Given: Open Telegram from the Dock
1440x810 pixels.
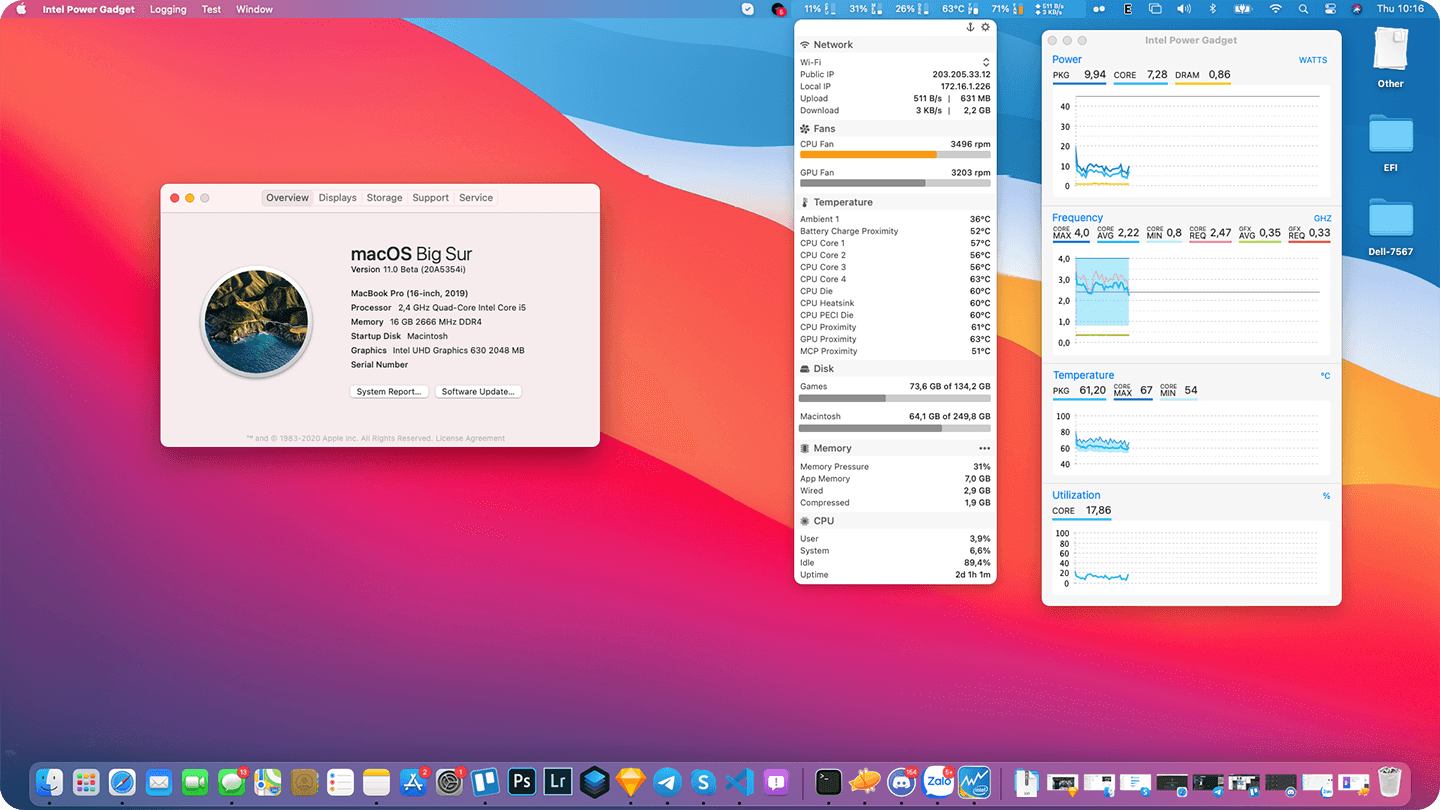Looking at the screenshot, I should click(667, 782).
